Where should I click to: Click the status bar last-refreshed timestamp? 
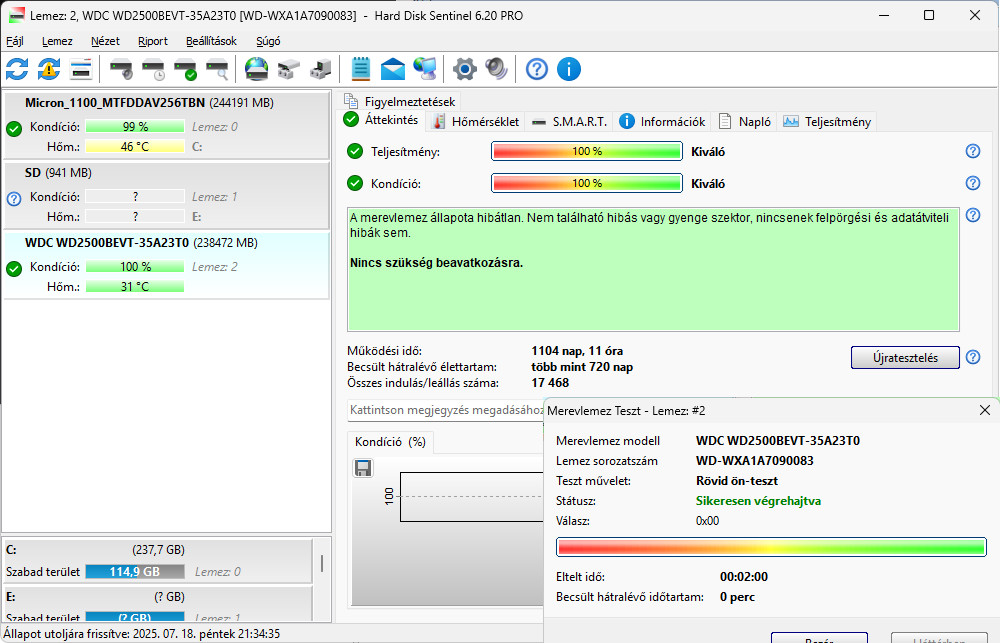(142, 633)
